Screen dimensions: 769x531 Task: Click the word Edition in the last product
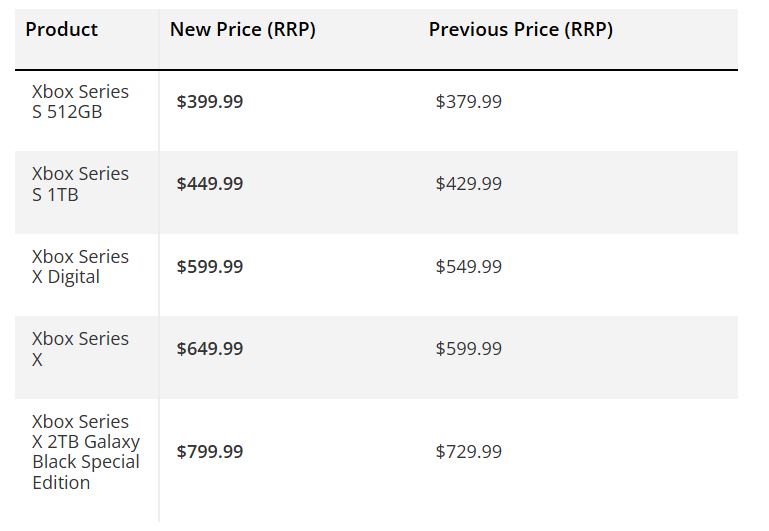[61, 483]
